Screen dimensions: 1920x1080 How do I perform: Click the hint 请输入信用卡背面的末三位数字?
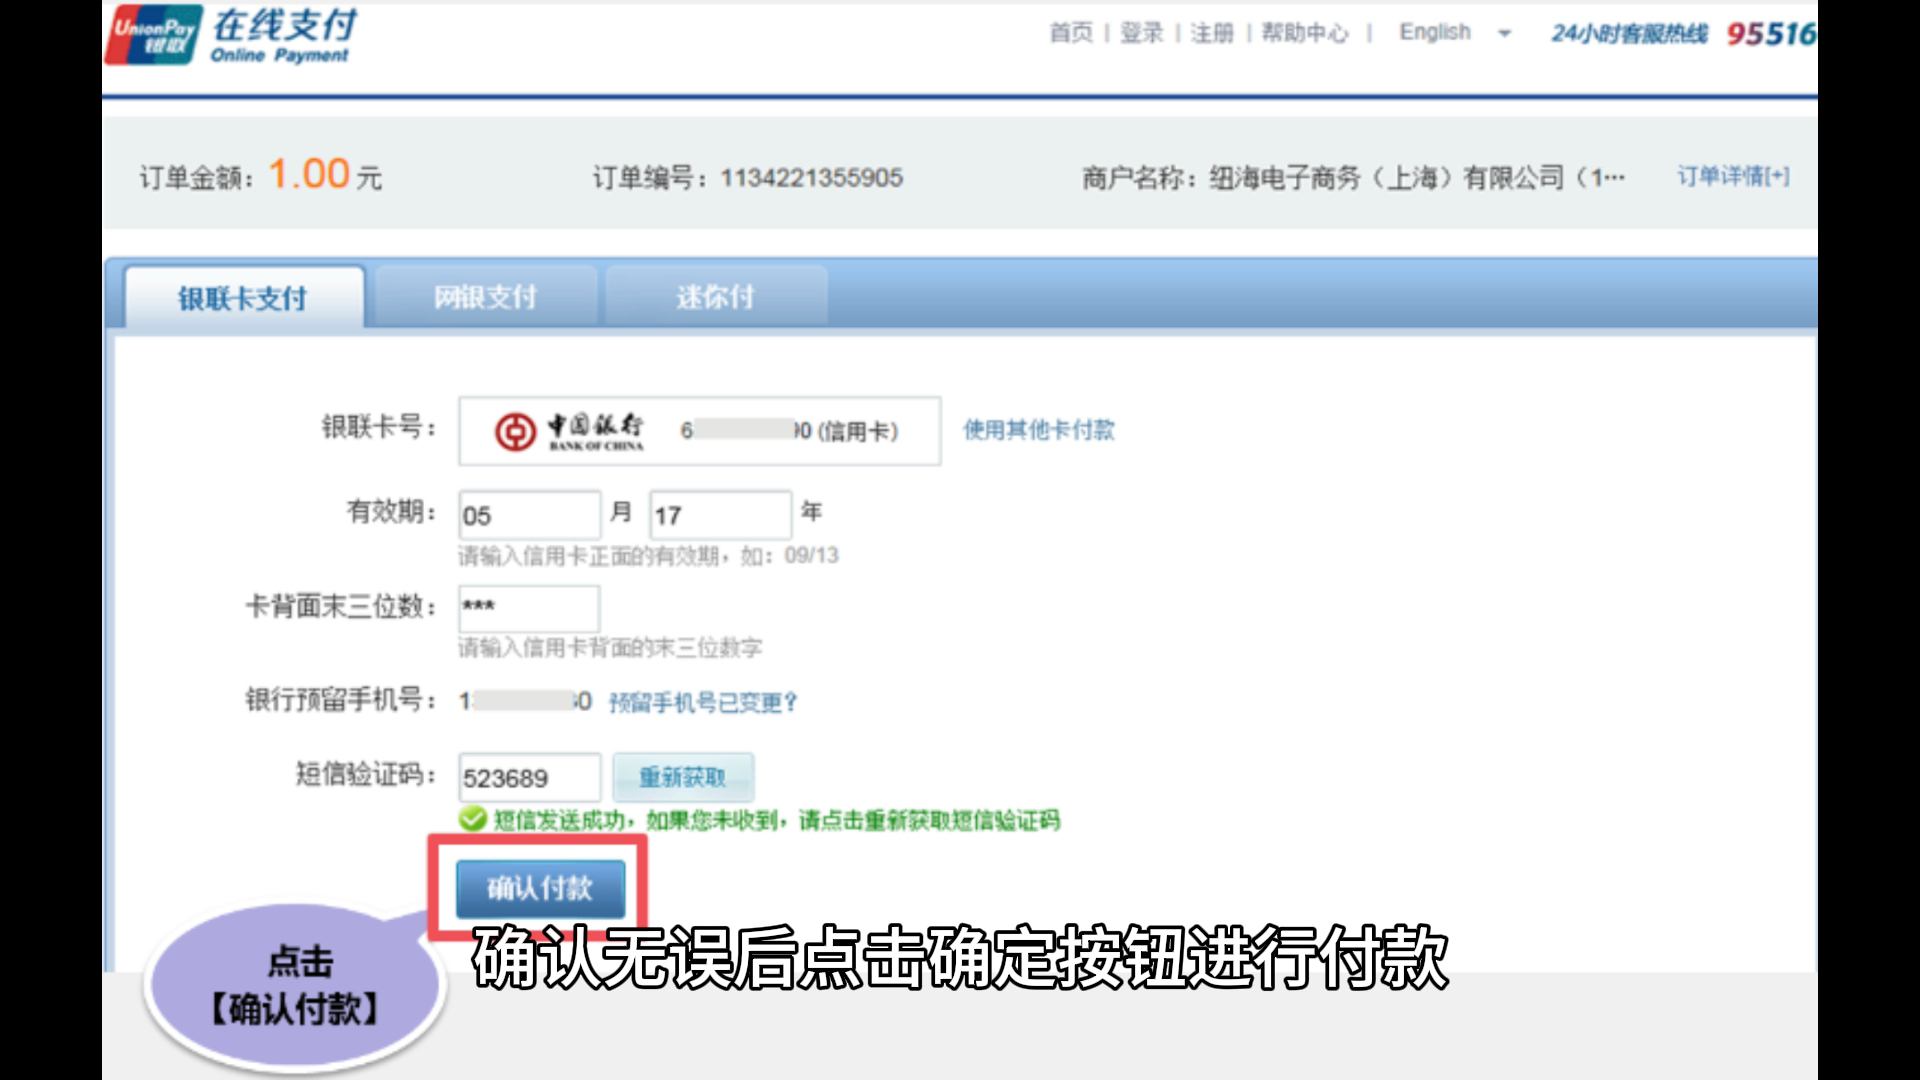tap(610, 648)
